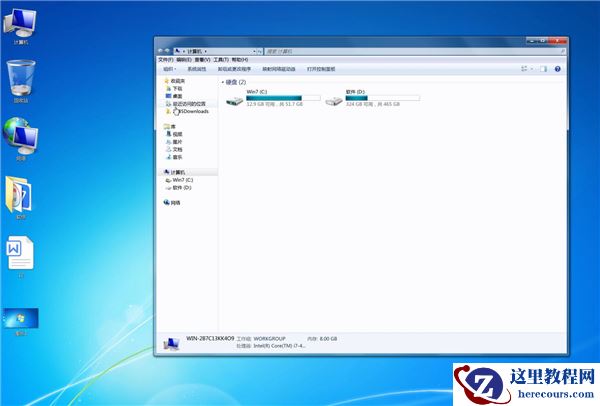This screenshot has width=600, height=406.
Task: Click the WORKGROUP text in details pane
Action: [x=270, y=339]
